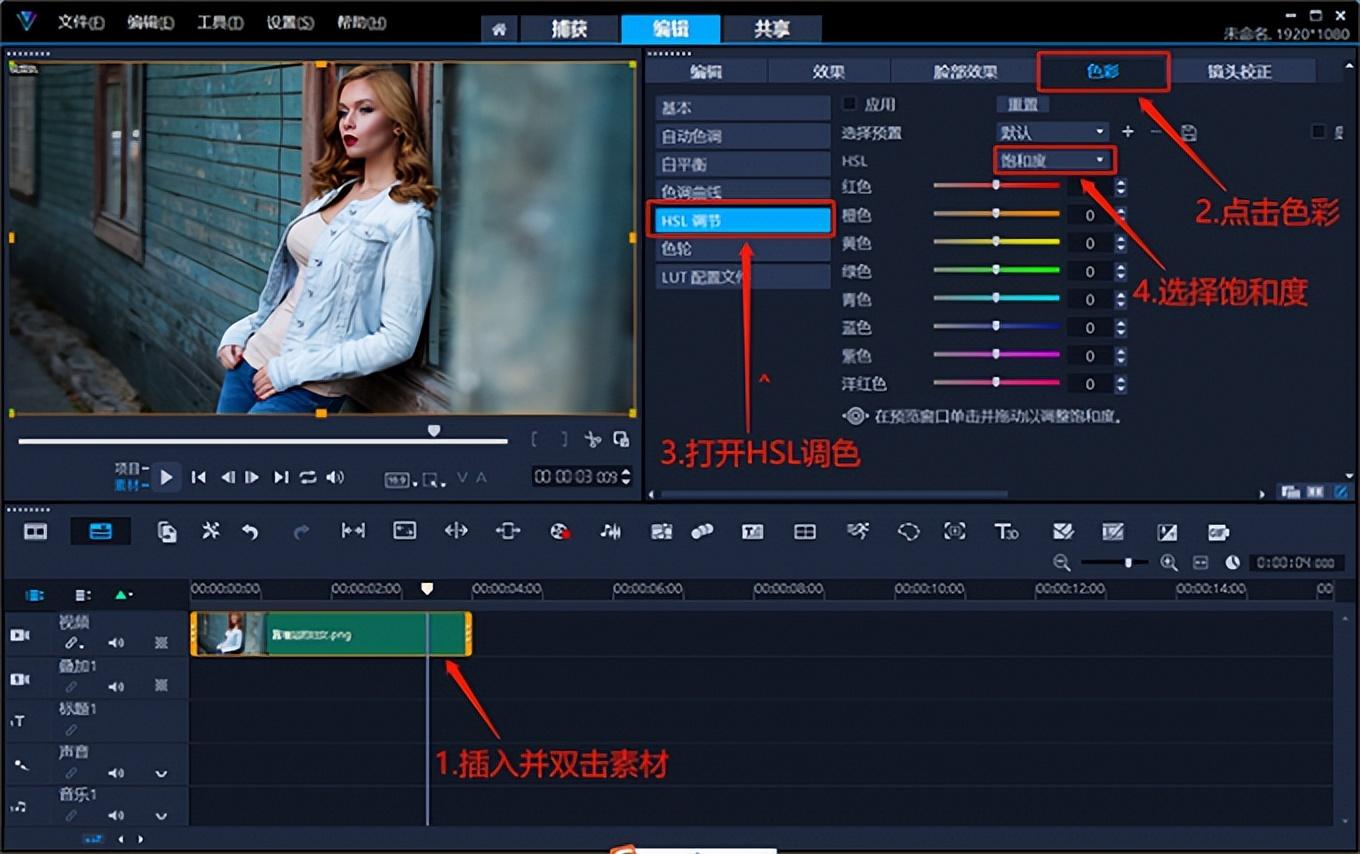1360x854 pixels.
Task: Click the 红色 value stepper arrows
Action: [x=1121, y=187]
